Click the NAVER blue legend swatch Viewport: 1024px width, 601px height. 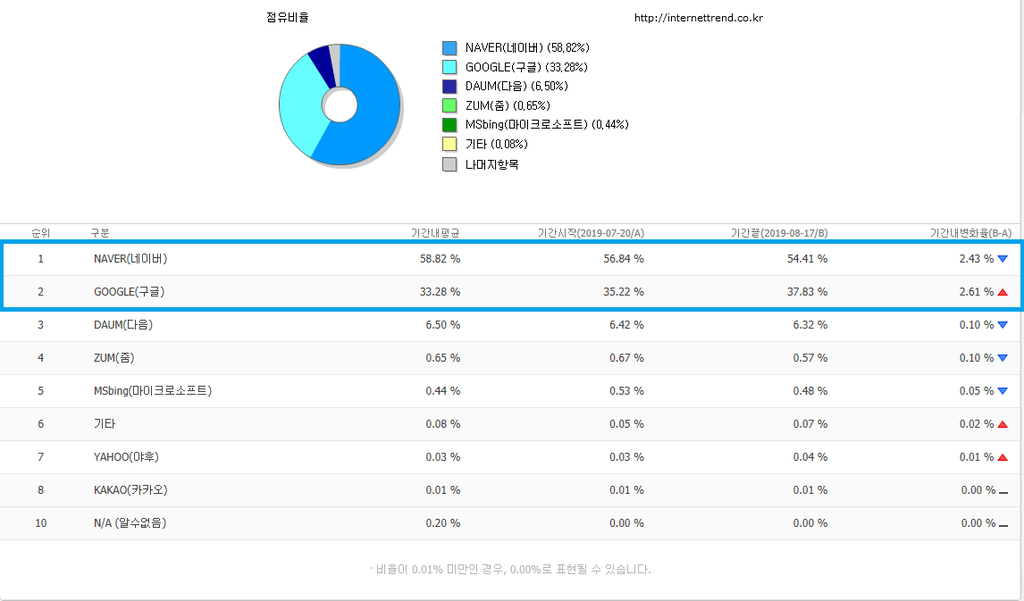click(x=449, y=48)
